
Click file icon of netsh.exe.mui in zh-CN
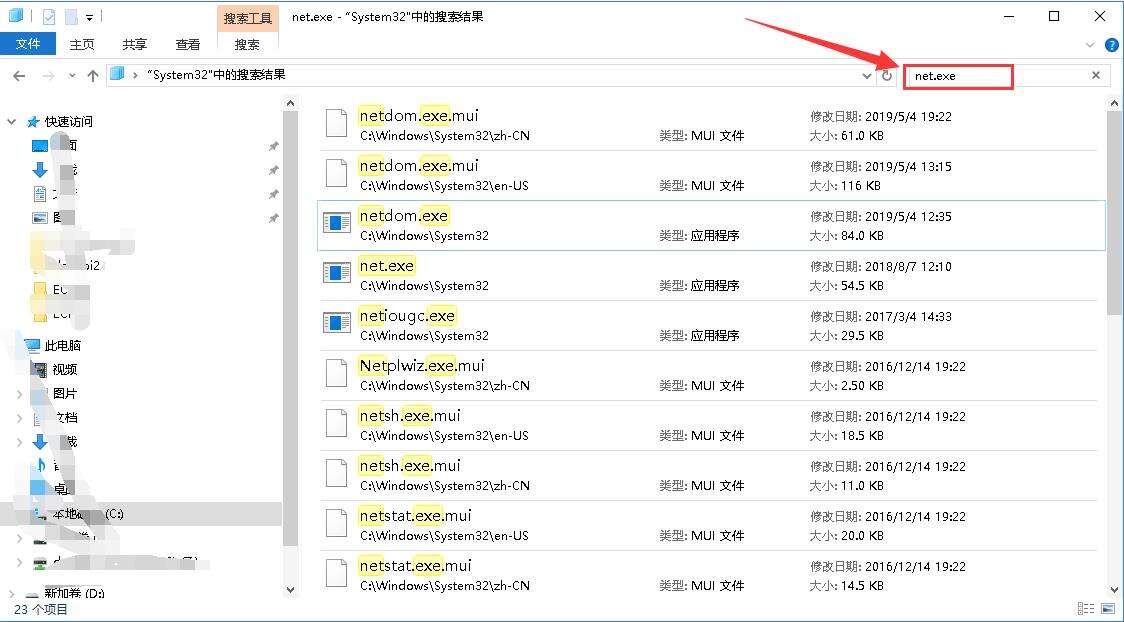click(336, 473)
